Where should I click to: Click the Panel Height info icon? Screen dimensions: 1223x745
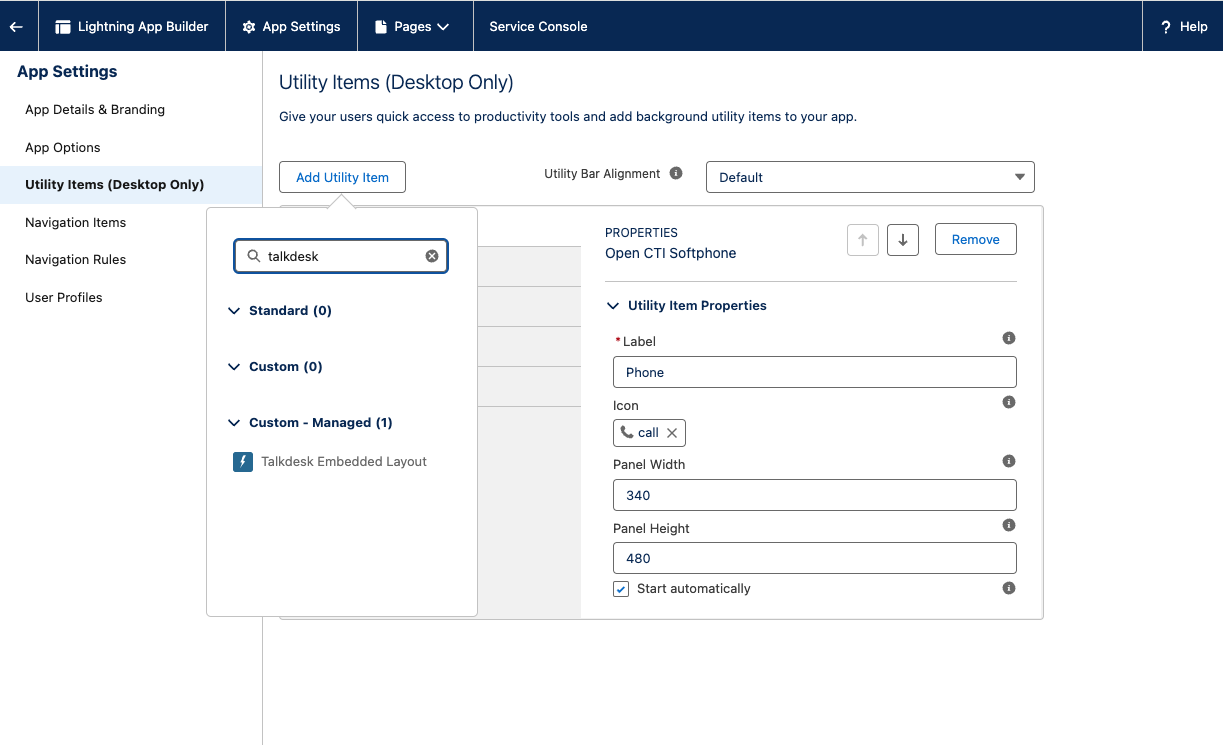click(1009, 525)
